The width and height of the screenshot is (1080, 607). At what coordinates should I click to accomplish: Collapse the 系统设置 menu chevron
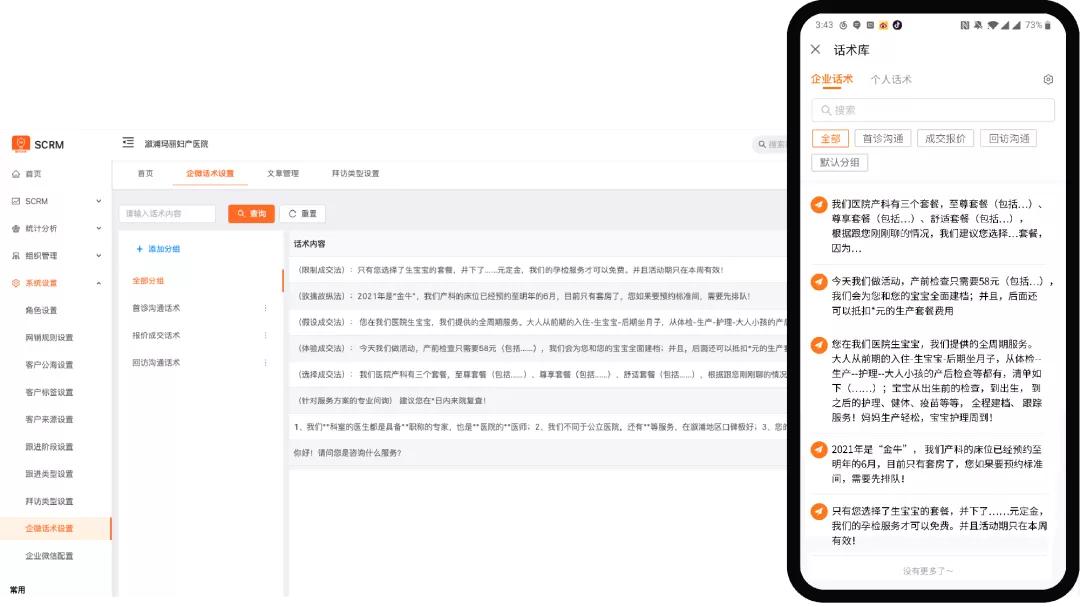tap(98, 283)
